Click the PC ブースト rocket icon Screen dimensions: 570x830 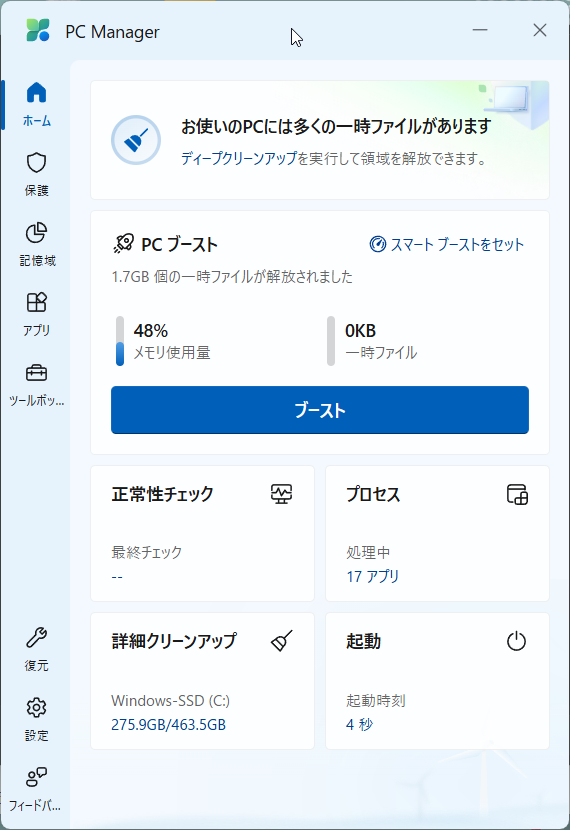coord(124,244)
